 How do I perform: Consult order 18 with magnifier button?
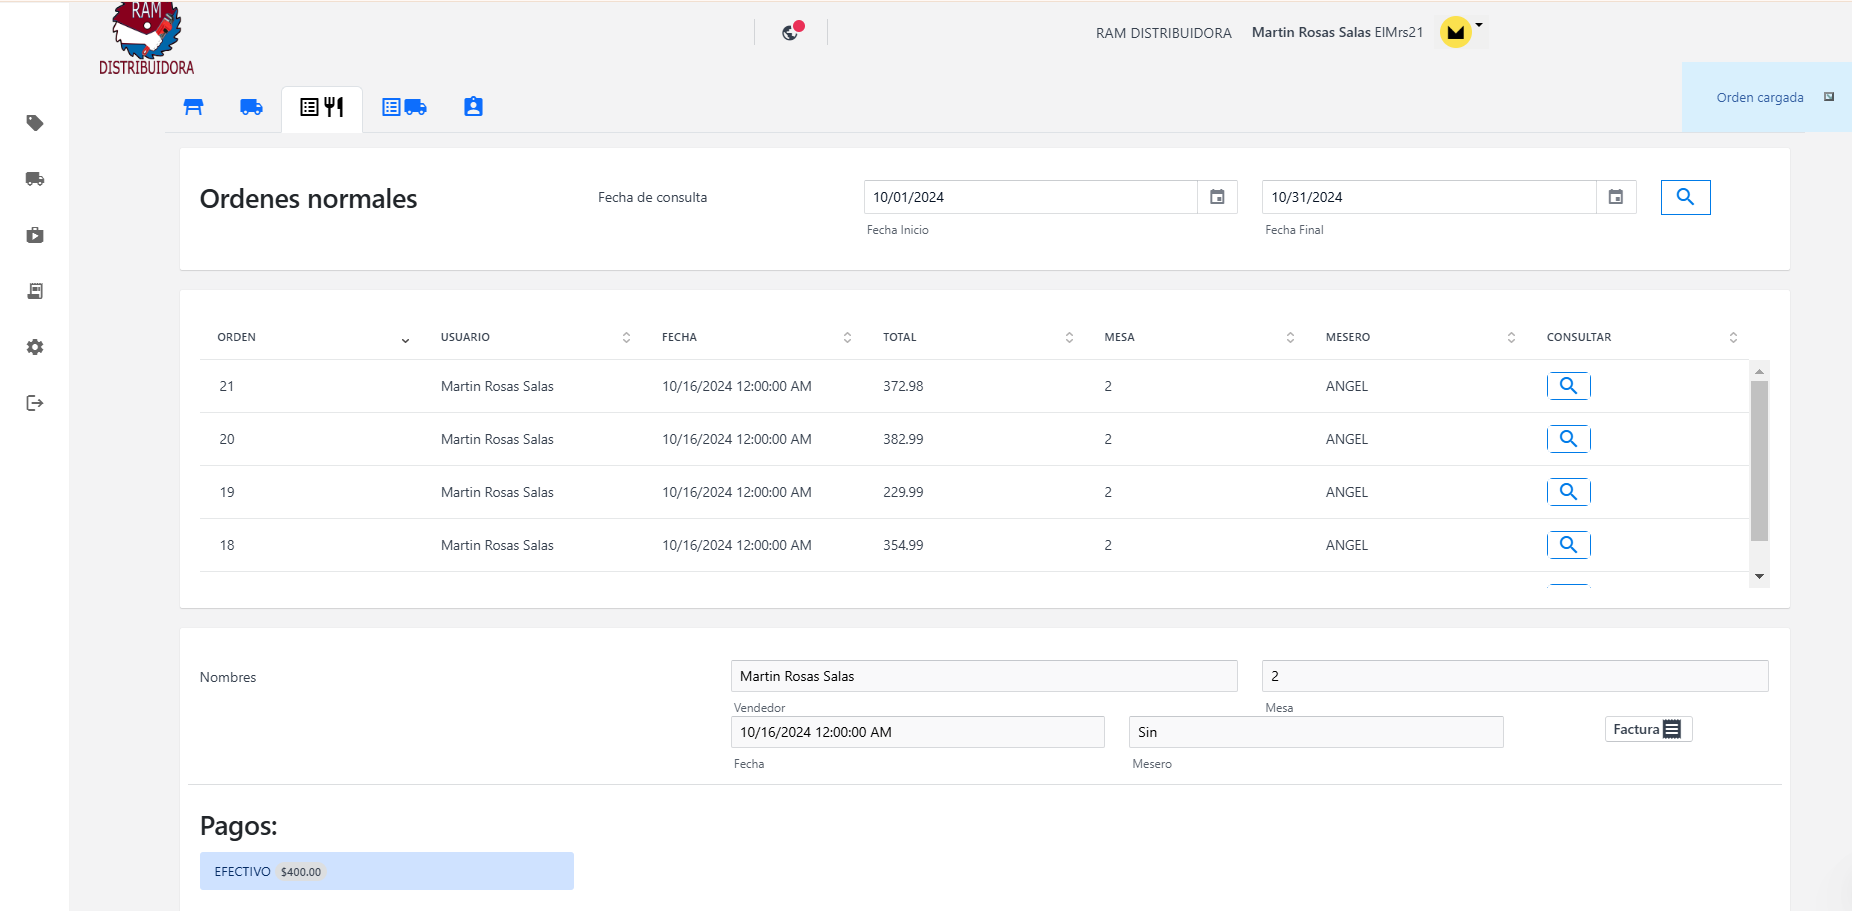[x=1569, y=545]
